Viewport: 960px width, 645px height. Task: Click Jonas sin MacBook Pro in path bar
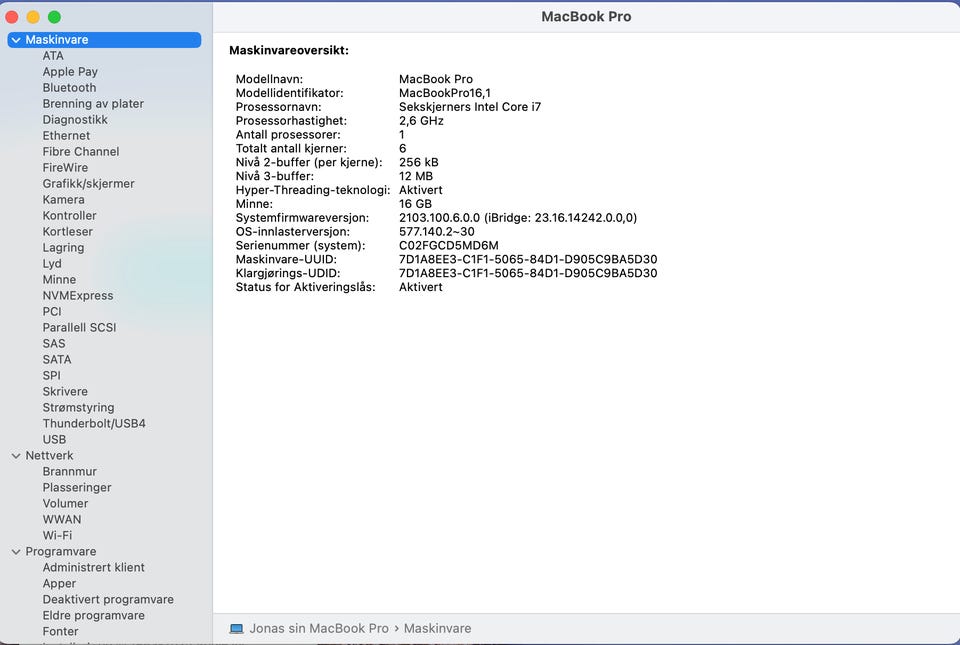pos(319,628)
